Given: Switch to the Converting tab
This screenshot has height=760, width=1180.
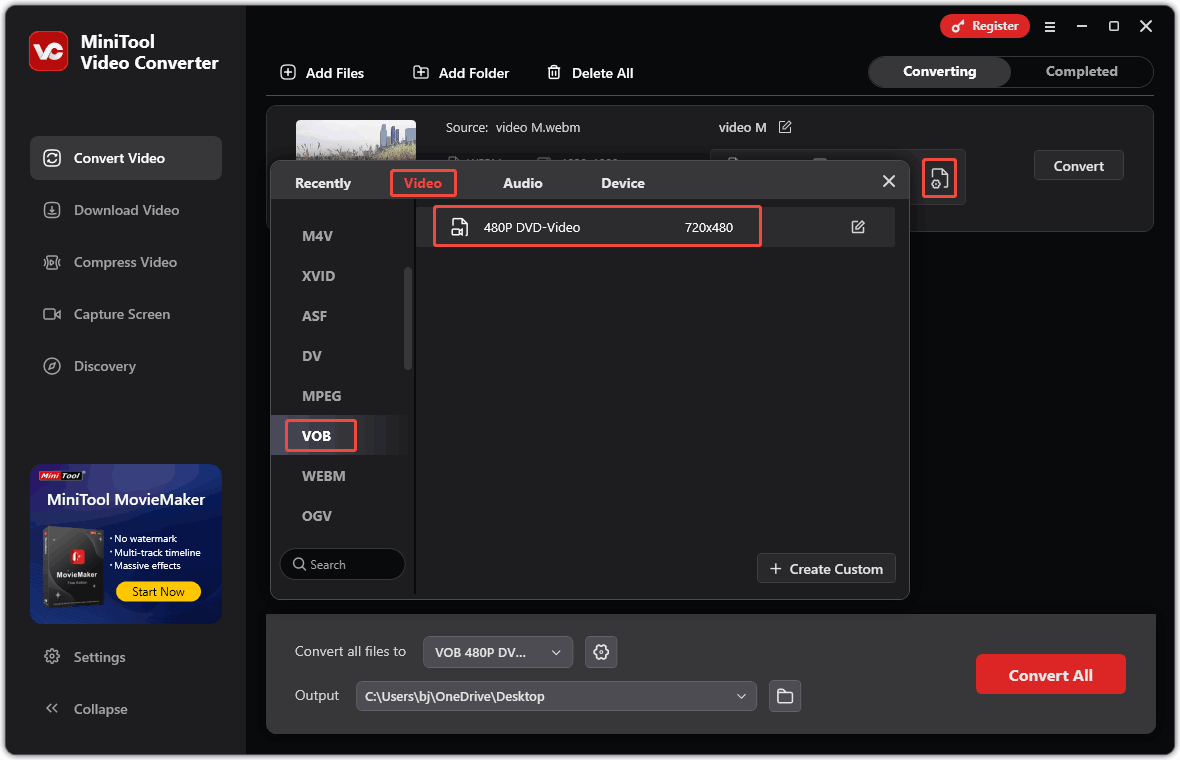Looking at the screenshot, I should (939, 71).
